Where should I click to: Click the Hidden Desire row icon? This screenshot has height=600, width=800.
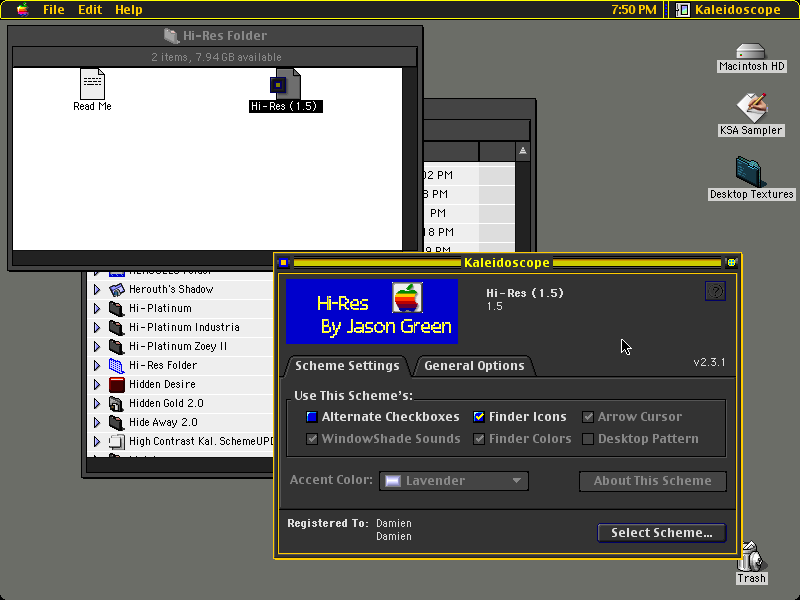(117, 385)
